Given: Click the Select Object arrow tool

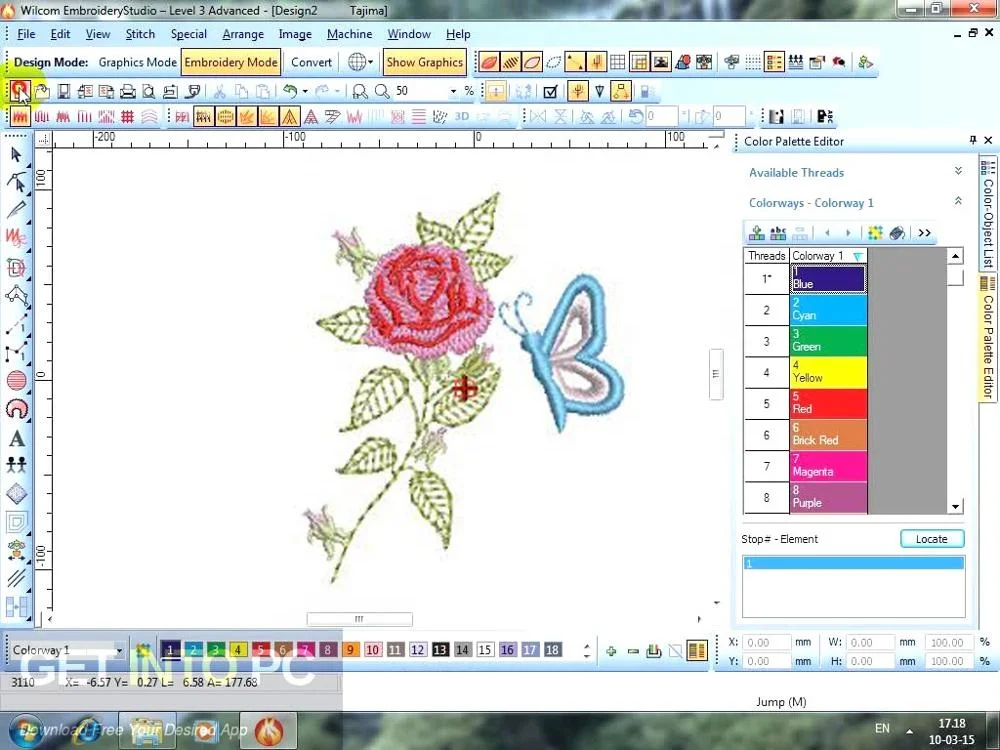Looking at the screenshot, I should (x=17, y=155).
